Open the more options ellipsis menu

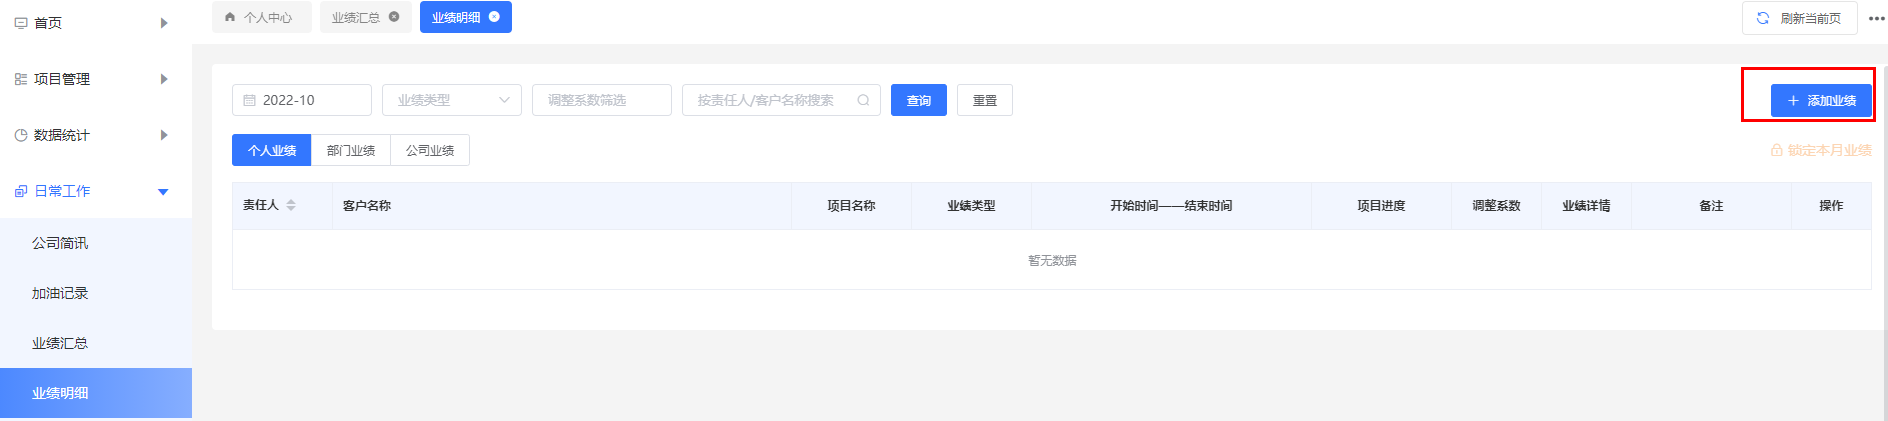pyautogui.click(x=1876, y=18)
